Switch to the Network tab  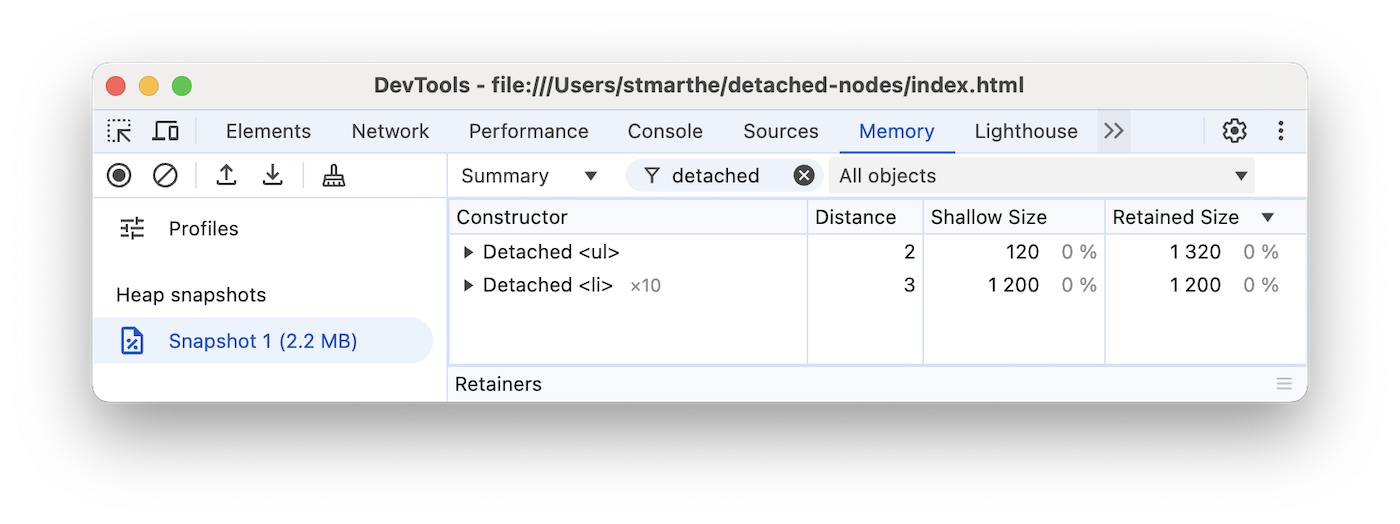click(x=390, y=131)
